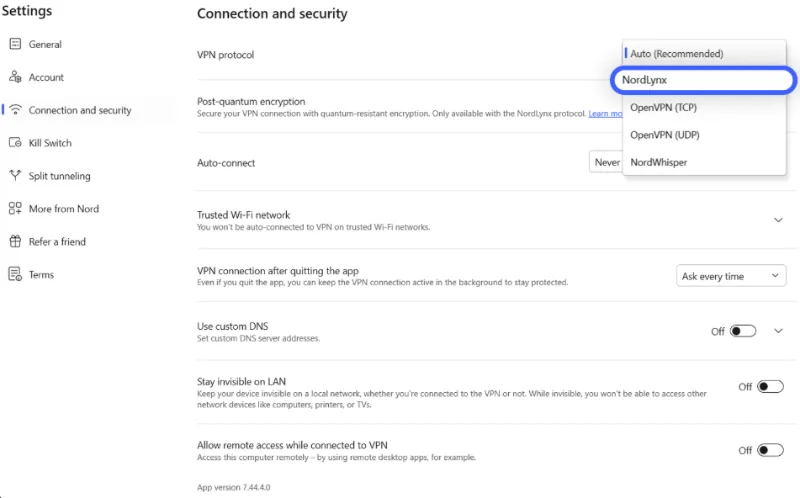Open the Auto-connect Never dropdown
The image size is (800, 498).
pyautogui.click(x=606, y=162)
